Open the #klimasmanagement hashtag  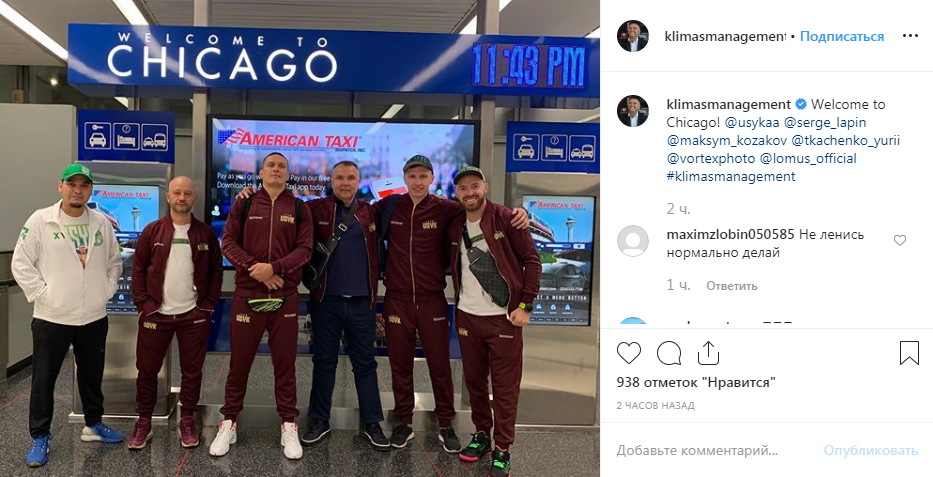(731, 177)
